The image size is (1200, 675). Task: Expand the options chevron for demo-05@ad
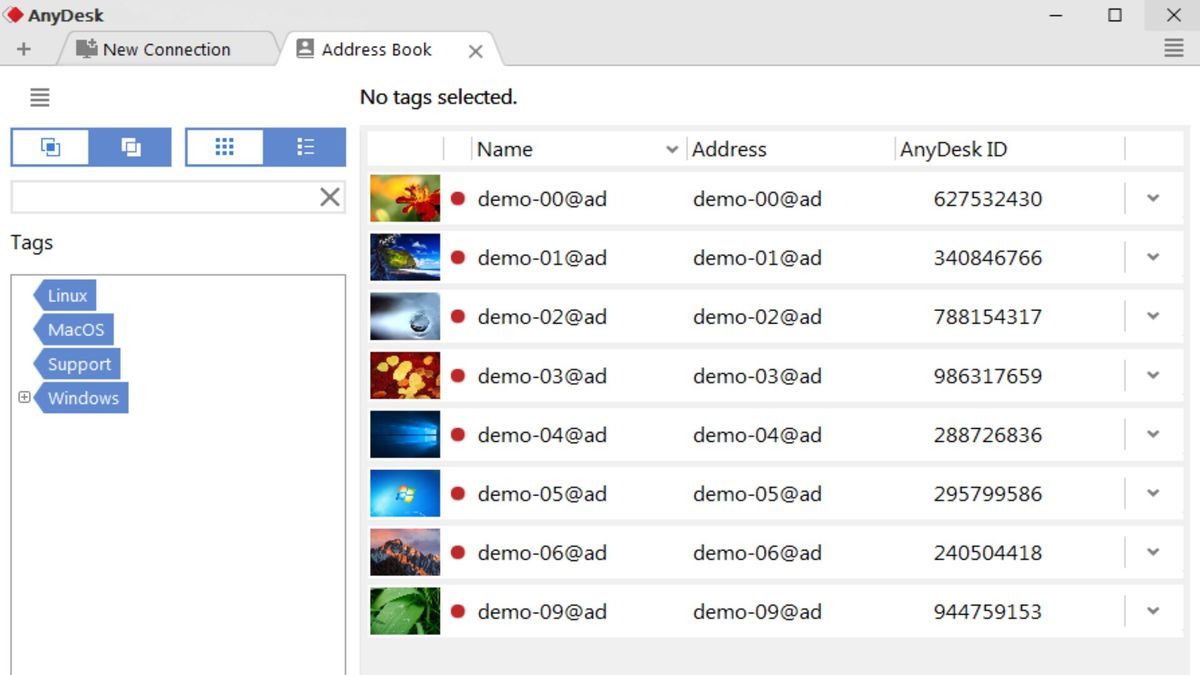pos(1154,493)
